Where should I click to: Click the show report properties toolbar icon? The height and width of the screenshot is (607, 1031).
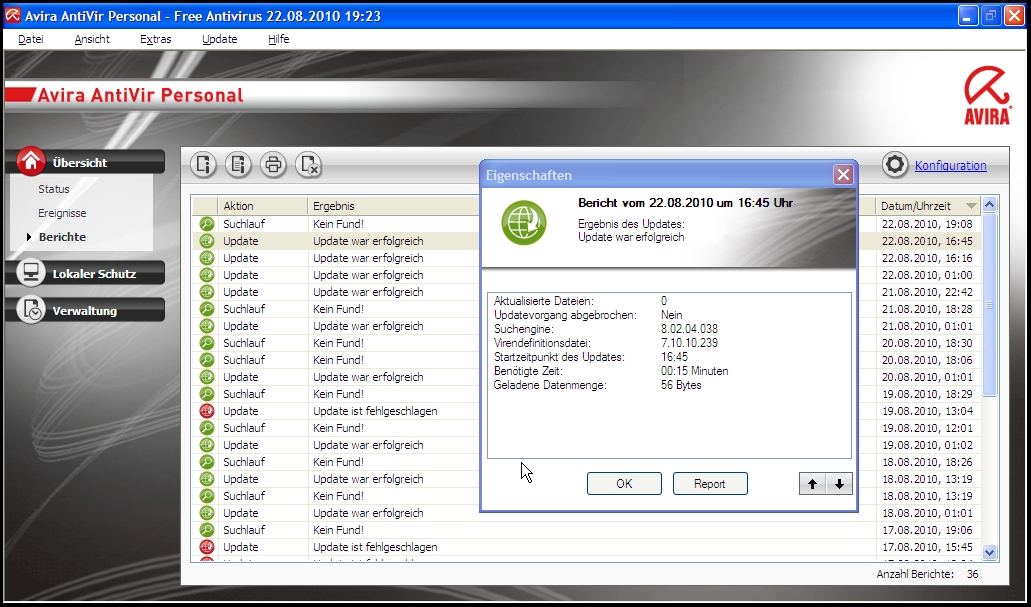click(204, 165)
